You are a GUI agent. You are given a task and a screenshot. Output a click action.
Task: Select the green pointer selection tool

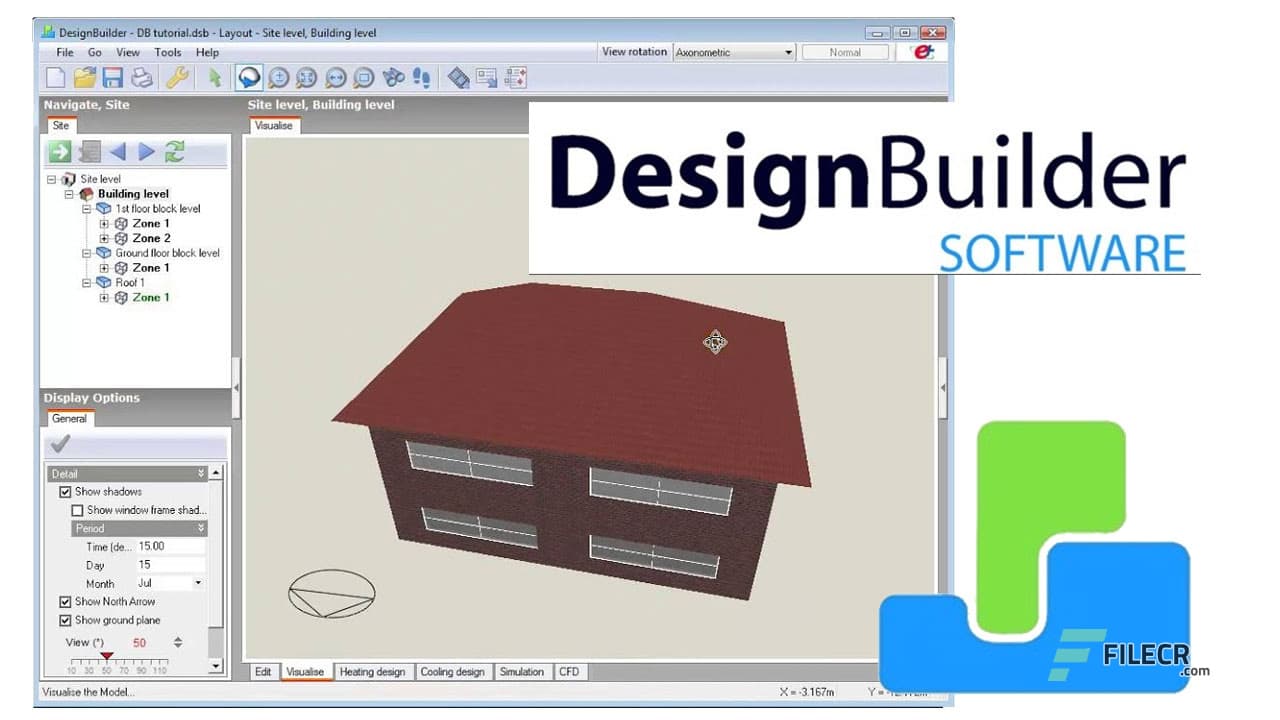[x=214, y=77]
